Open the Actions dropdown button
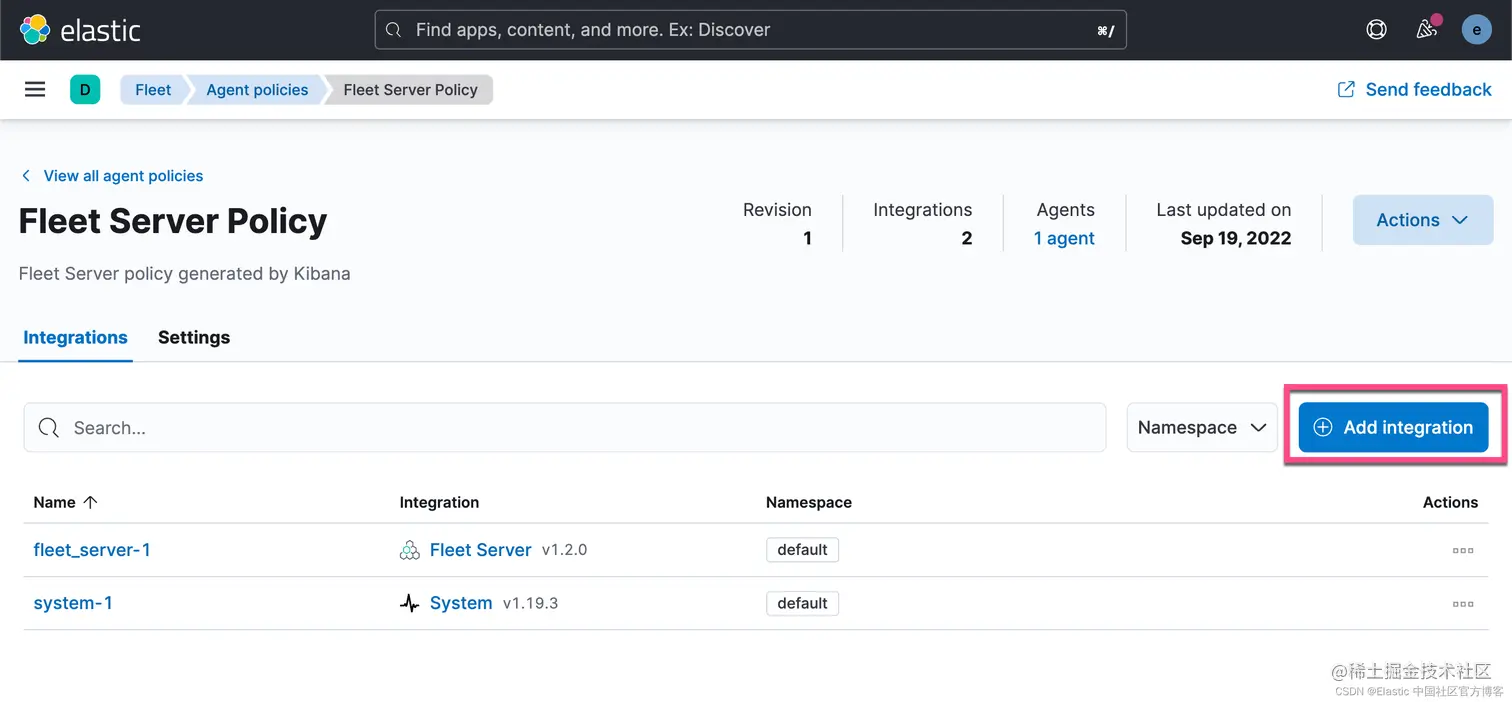Viewport: 1512px width, 702px height. 1422,220
